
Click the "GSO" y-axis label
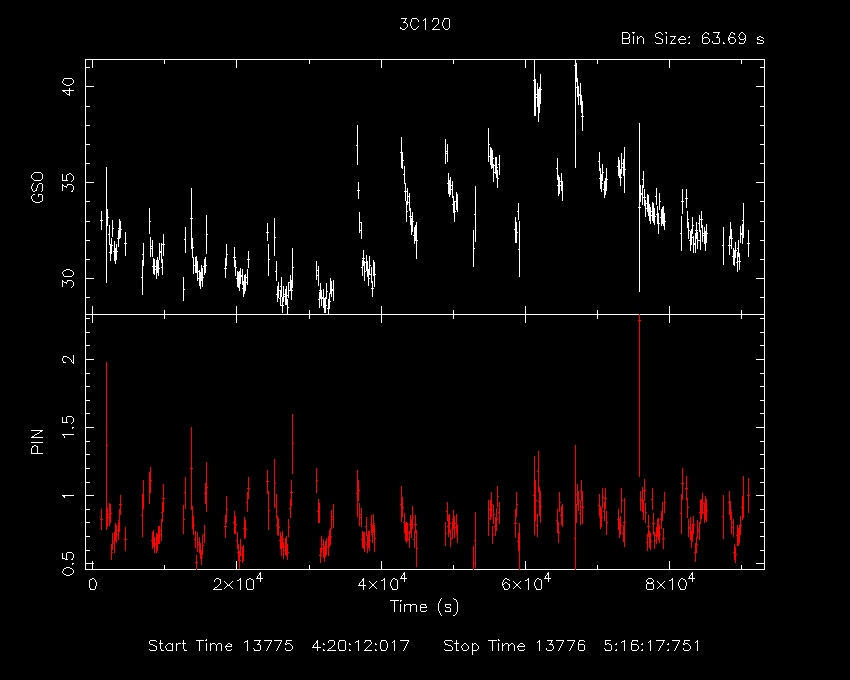point(37,187)
